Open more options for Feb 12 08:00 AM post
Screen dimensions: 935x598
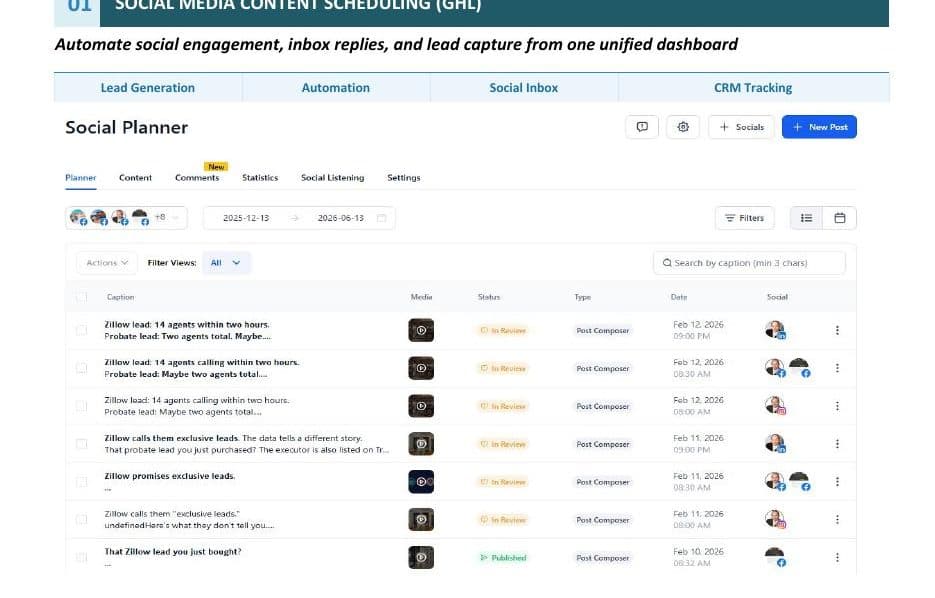click(837, 406)
